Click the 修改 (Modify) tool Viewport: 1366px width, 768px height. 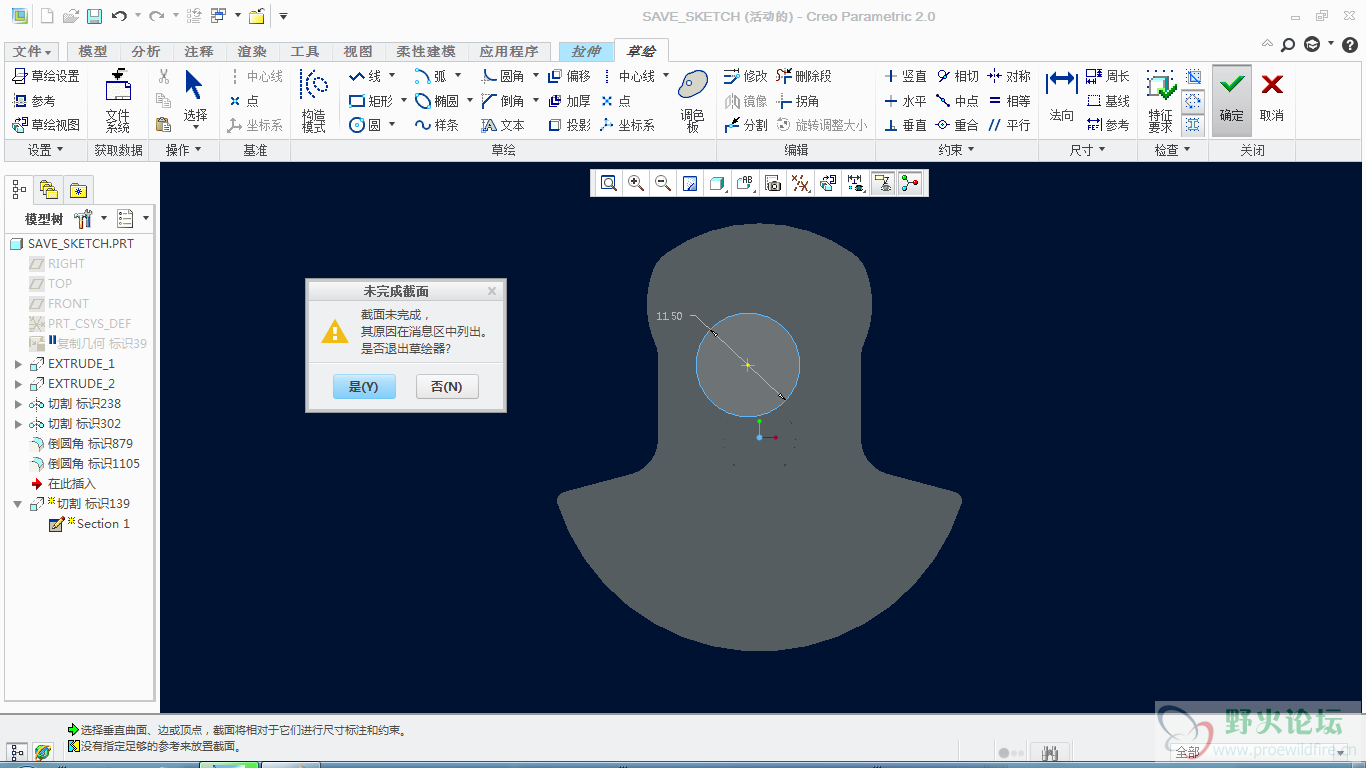[x=746, y=76]
